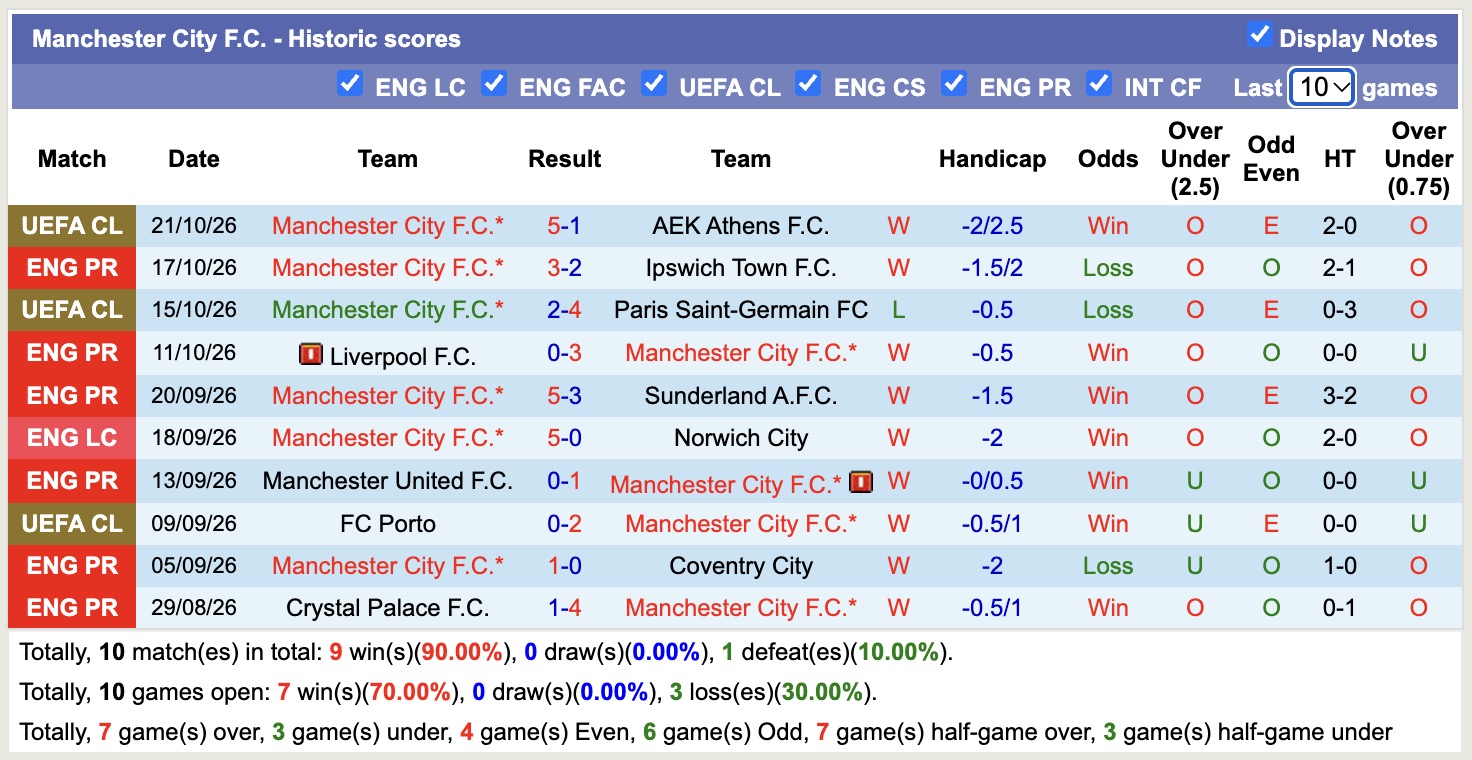This screenshot has width=1472, height=760.
Task: Disable the ENG CS filter checkbox
Action: pyautogui.click(x=808, y=83)
